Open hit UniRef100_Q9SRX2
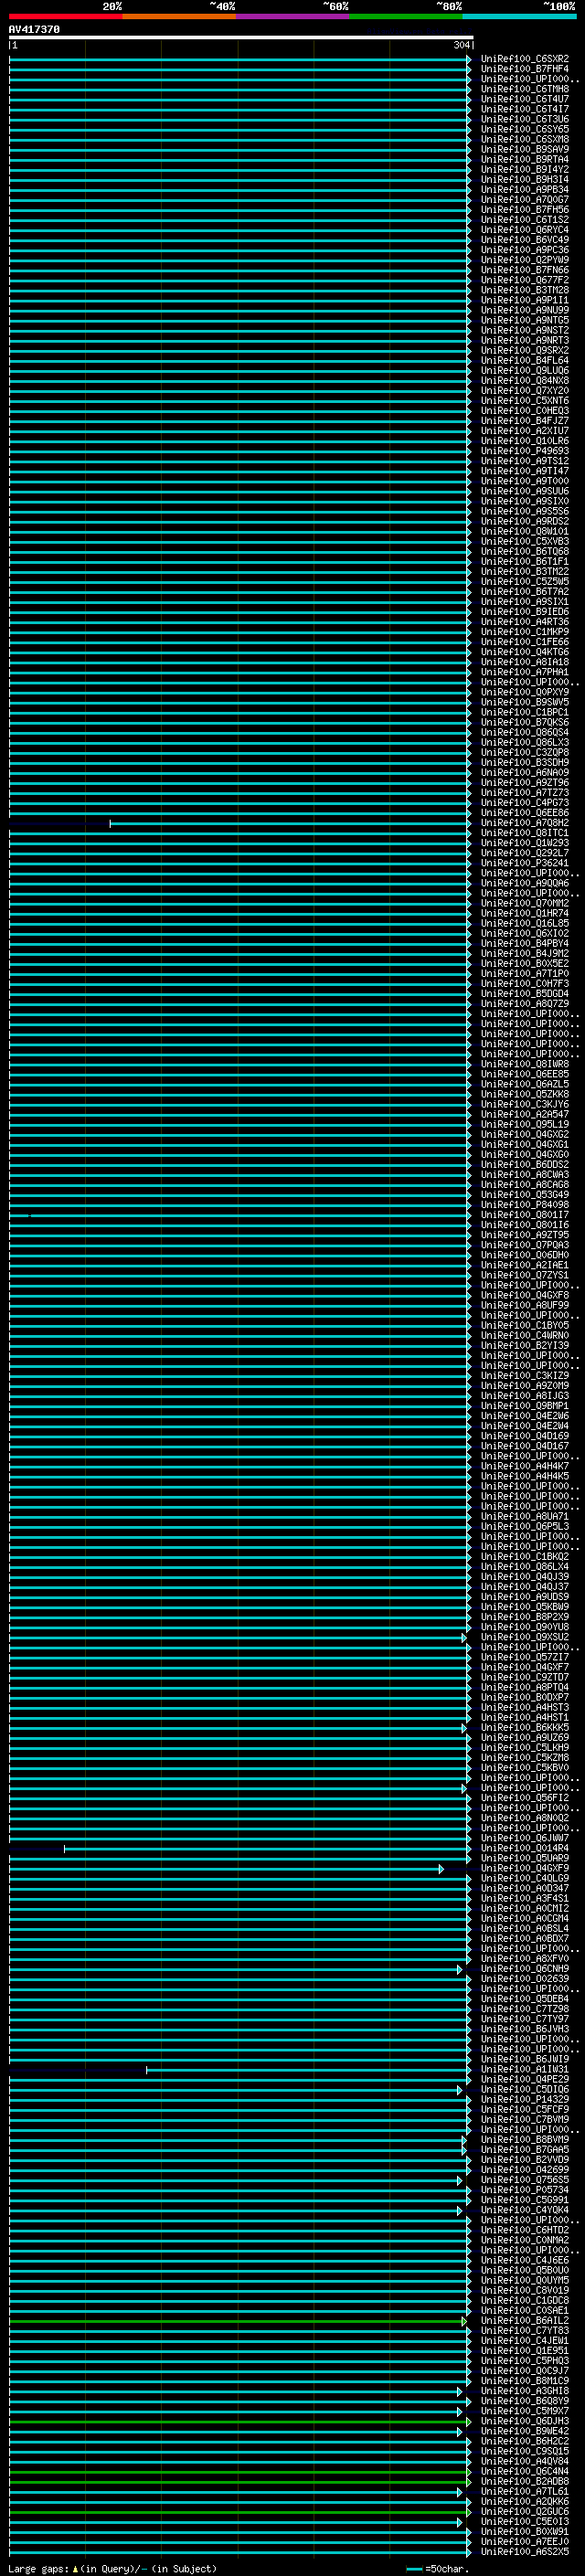This screenshot has height=2576, width=585. (525, 350)
